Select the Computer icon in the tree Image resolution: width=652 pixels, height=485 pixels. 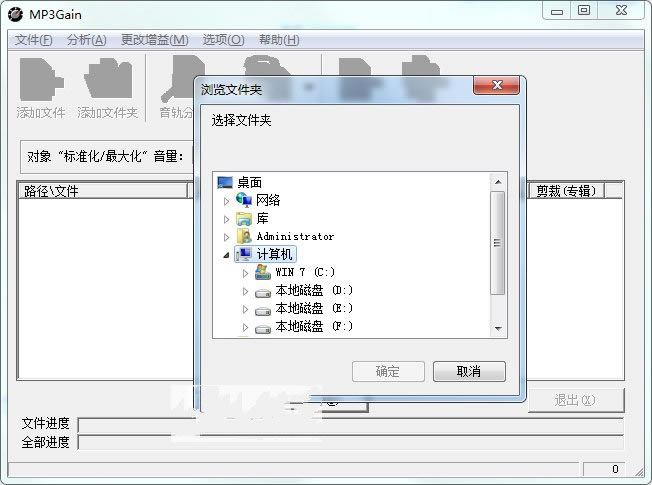coord(244,254)
